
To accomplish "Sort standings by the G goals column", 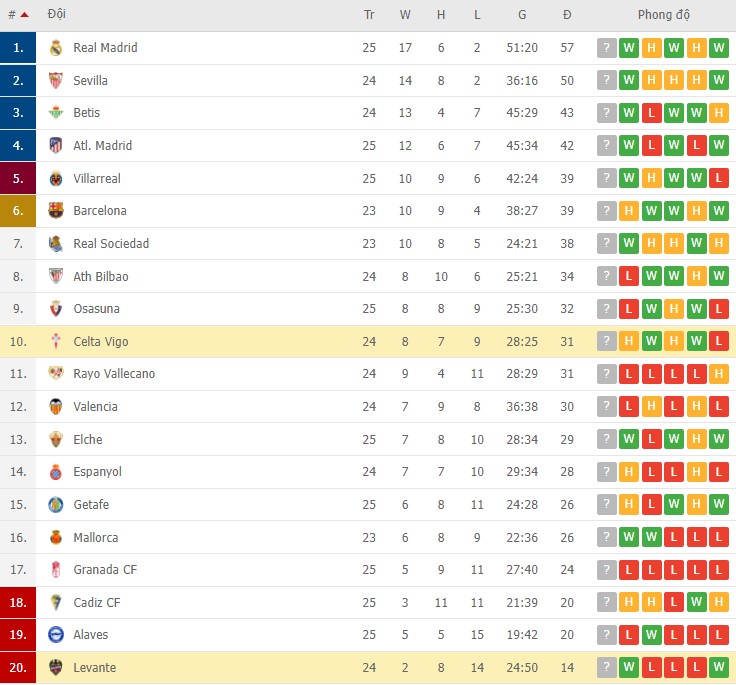I will 522,15.
